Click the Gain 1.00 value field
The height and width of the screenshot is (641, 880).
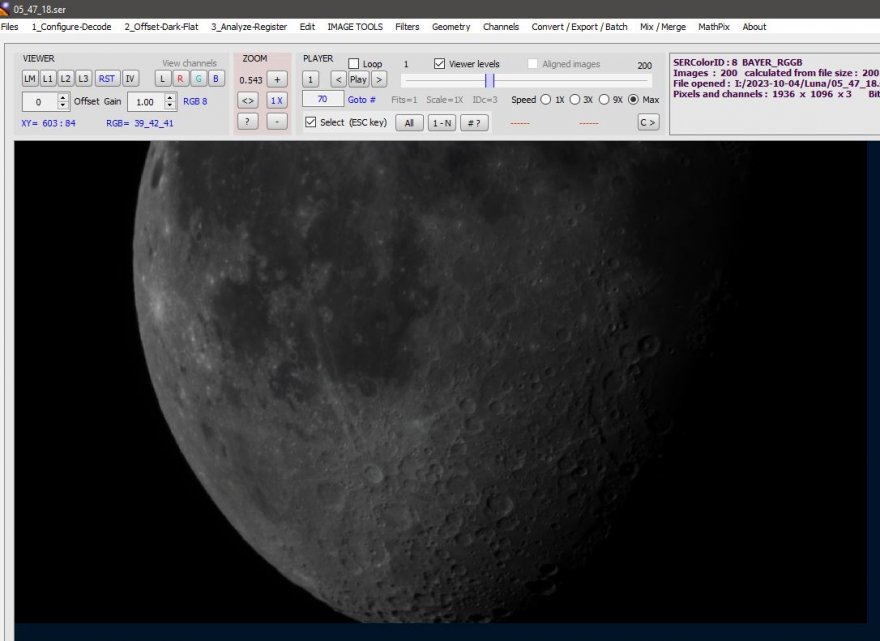(146, 102)
